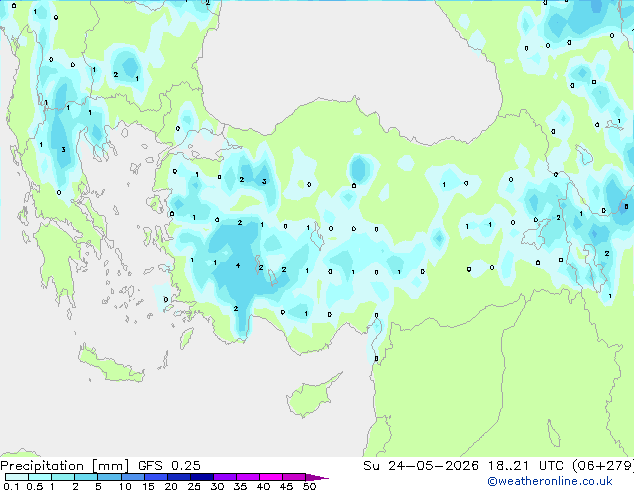Pick the 35–40 mm legend color box
The height and width of the screenshot is (490, 634).
pyautogui.click(x=248, y=477)
